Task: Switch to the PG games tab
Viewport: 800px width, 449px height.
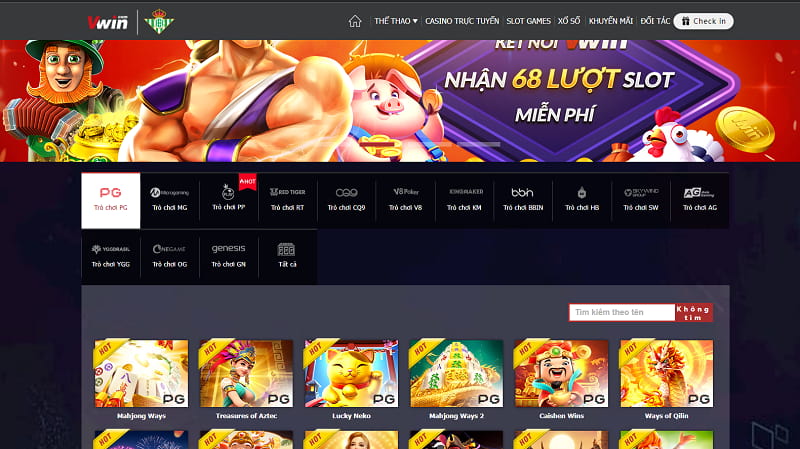Action: (110, 198)
